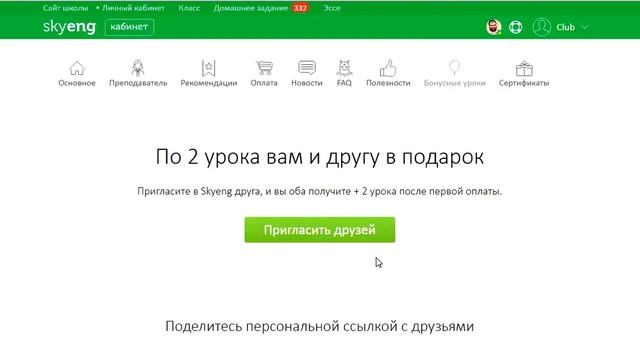Open the Преподаватель teacher icon

coord(138,68)
